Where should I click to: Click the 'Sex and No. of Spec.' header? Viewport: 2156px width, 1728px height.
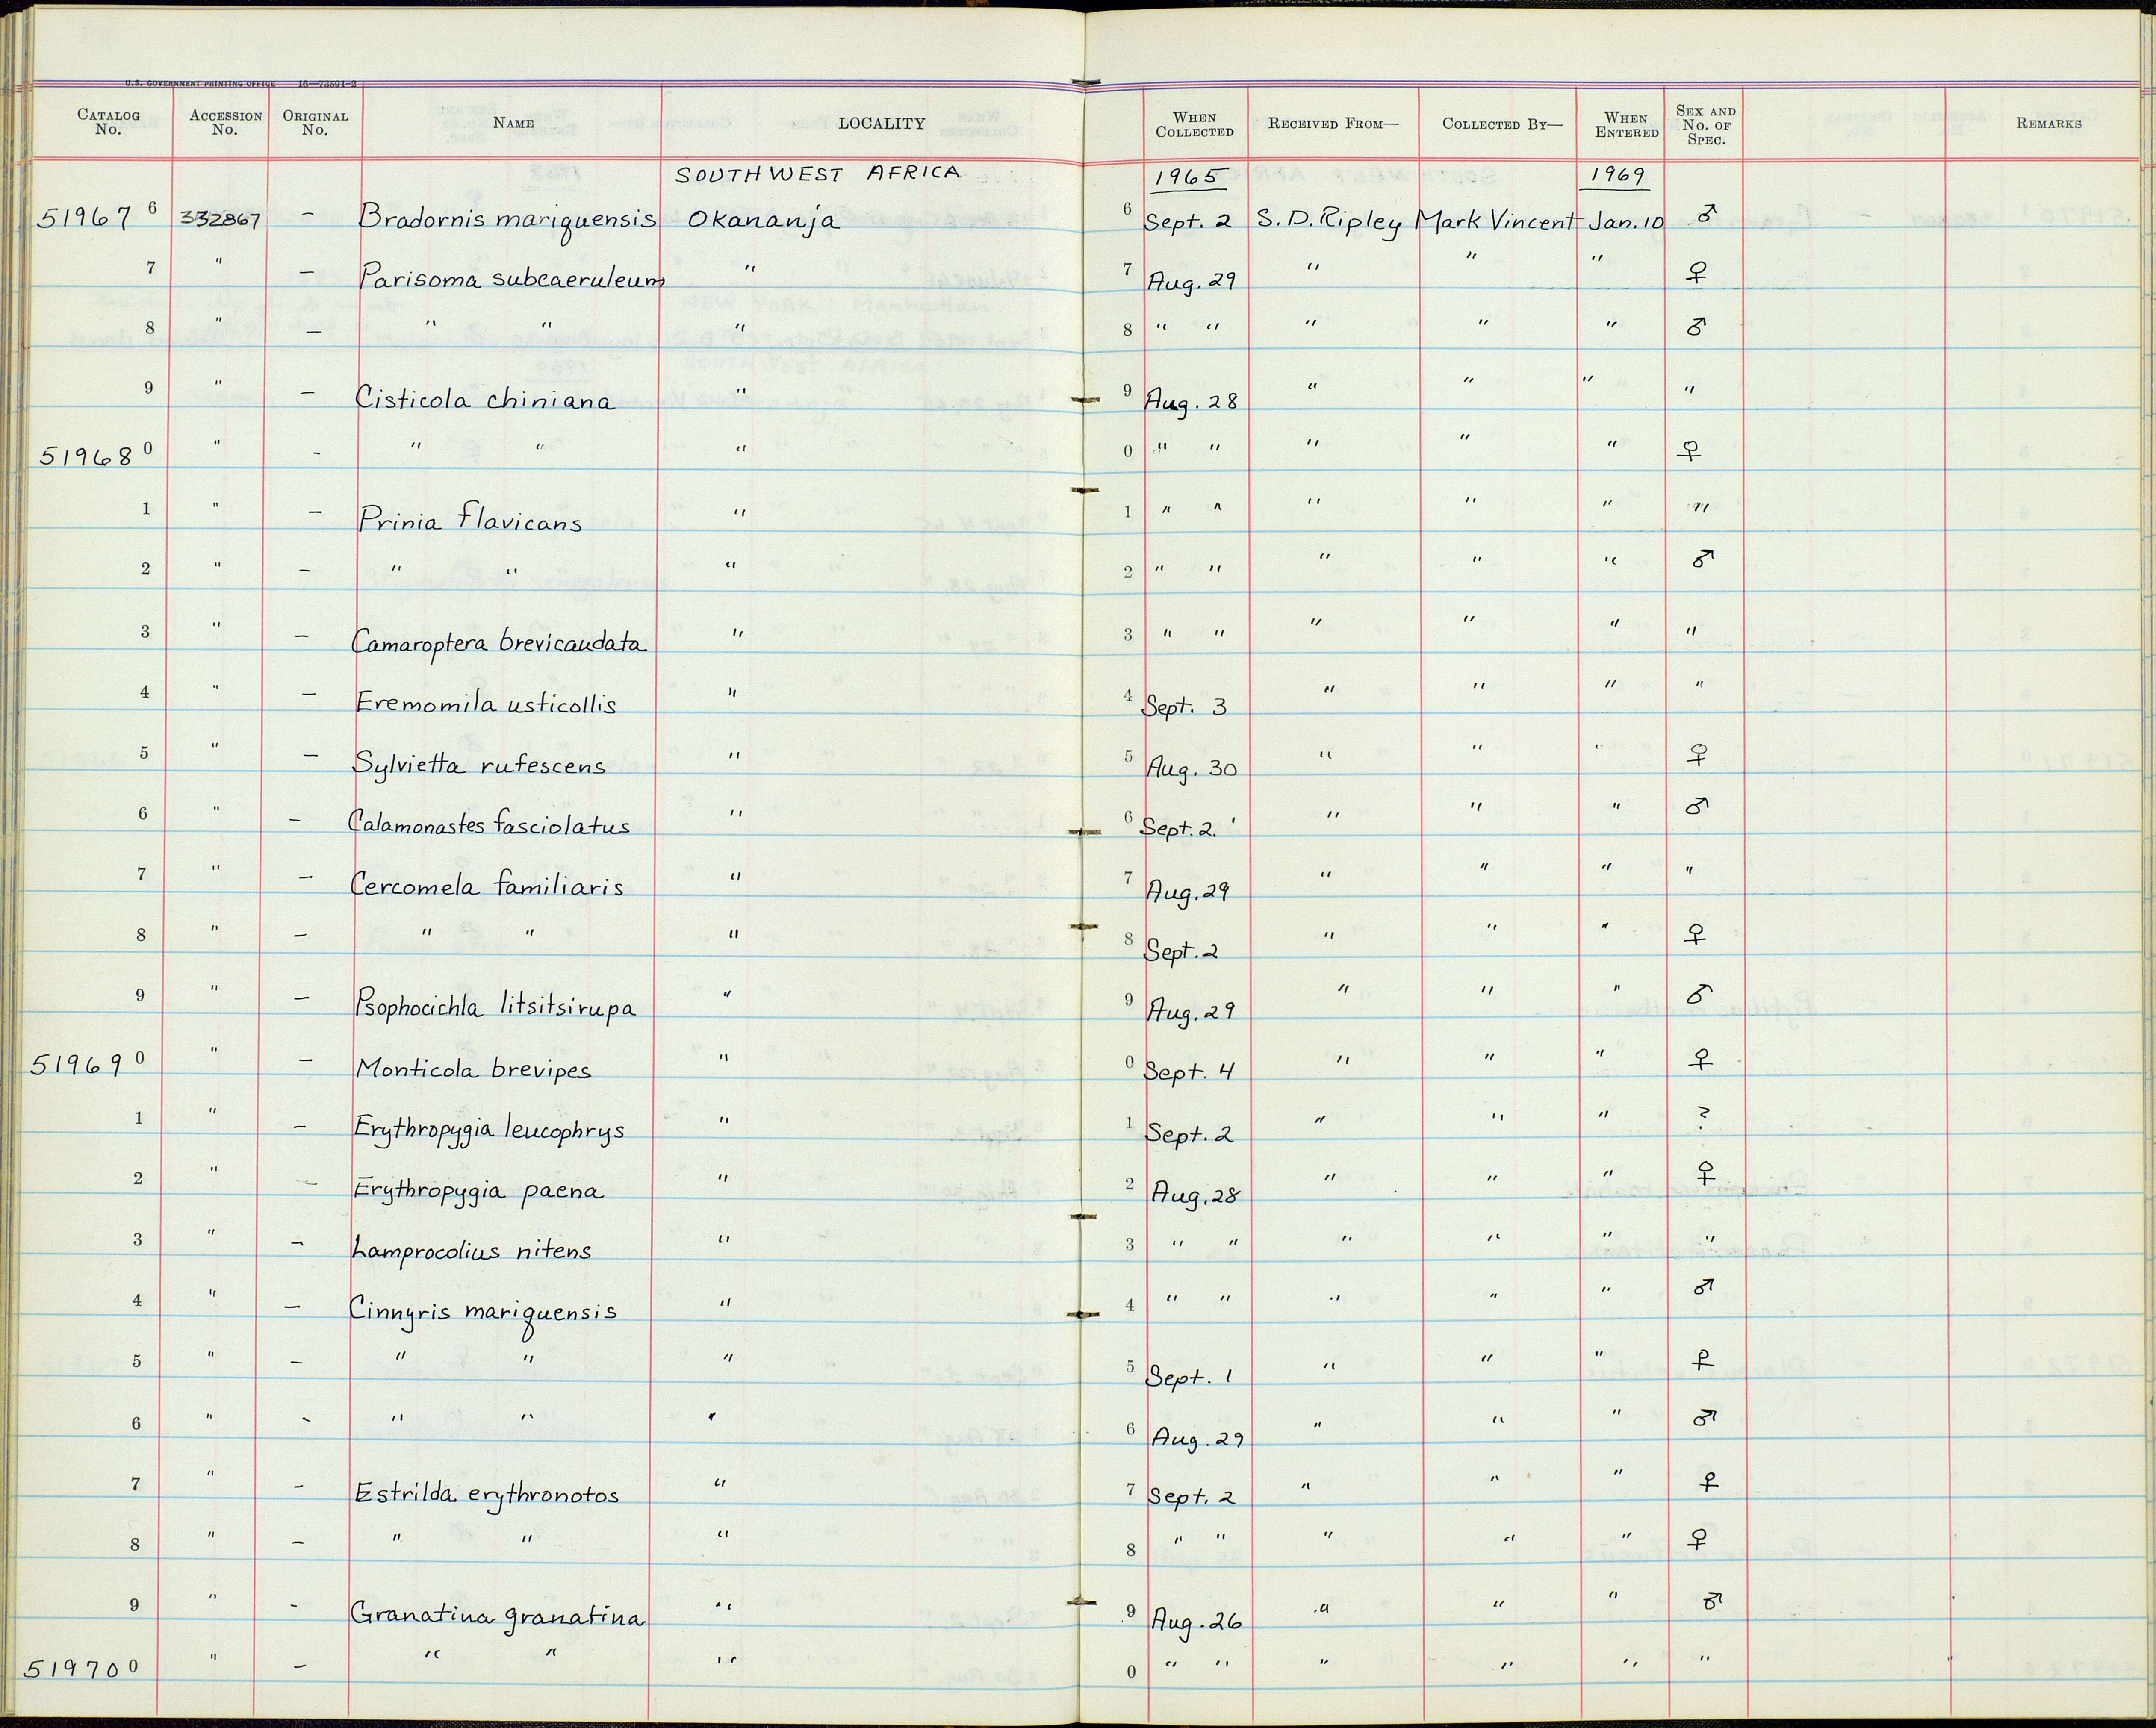[x=1706, y=125]
